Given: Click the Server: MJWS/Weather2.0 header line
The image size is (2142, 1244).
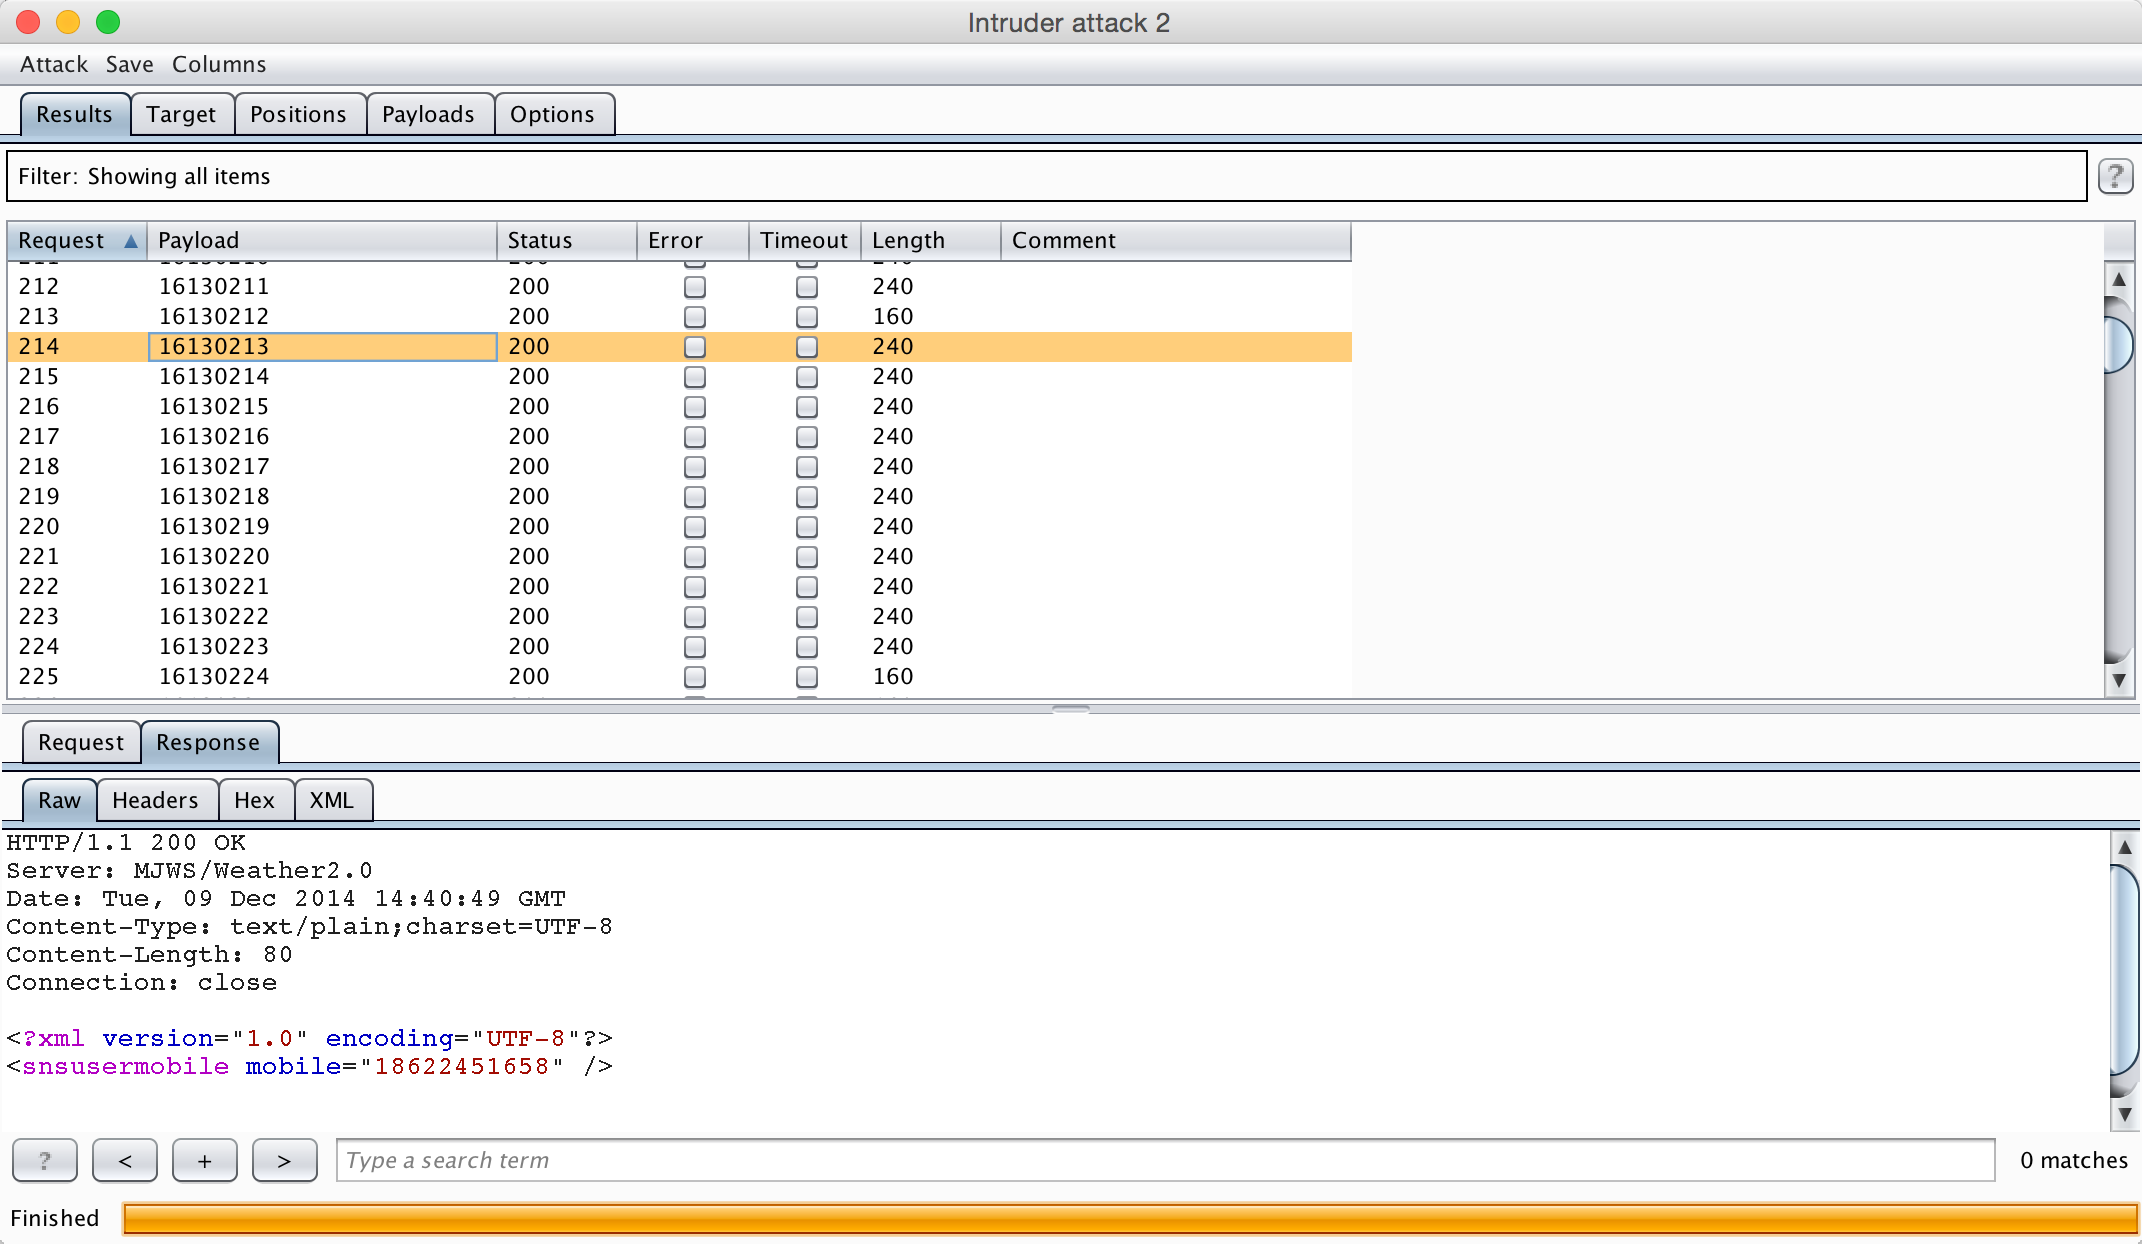Looking at the screenshot, I should tap(189, 871).
